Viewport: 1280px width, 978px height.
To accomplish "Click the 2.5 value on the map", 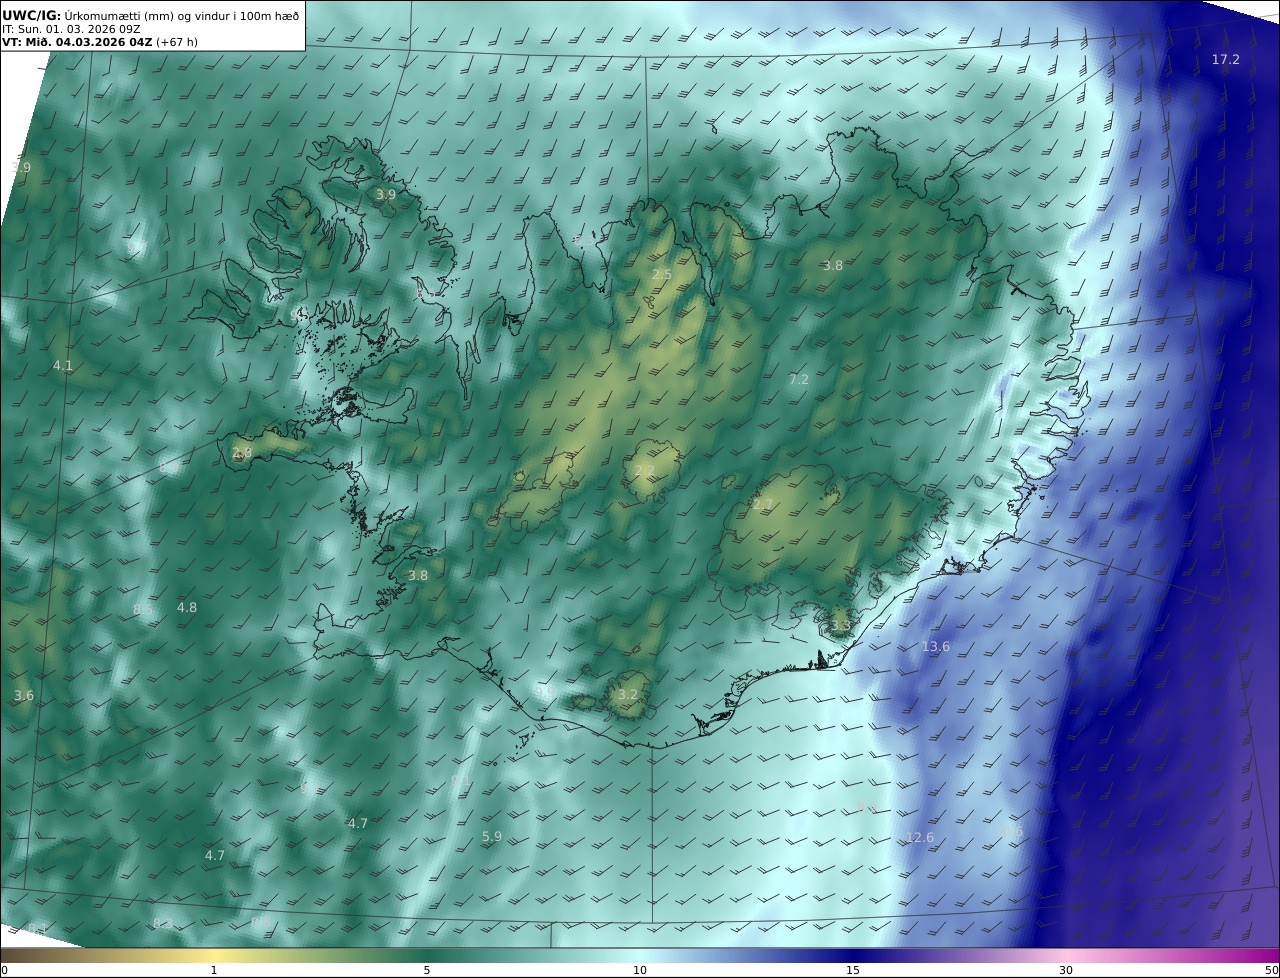I will [662, 275].
